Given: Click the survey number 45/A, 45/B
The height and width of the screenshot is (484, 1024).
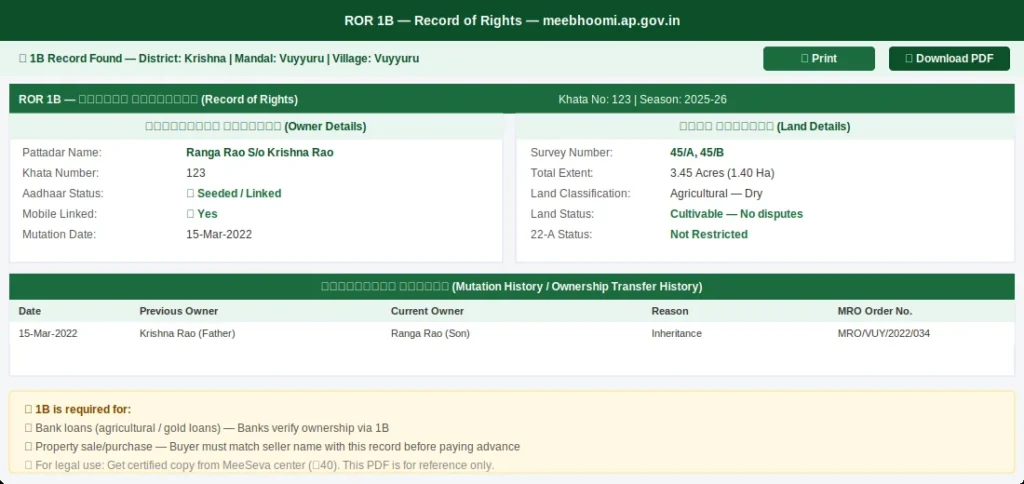Looking at the screenshot, I should (696, 153).
